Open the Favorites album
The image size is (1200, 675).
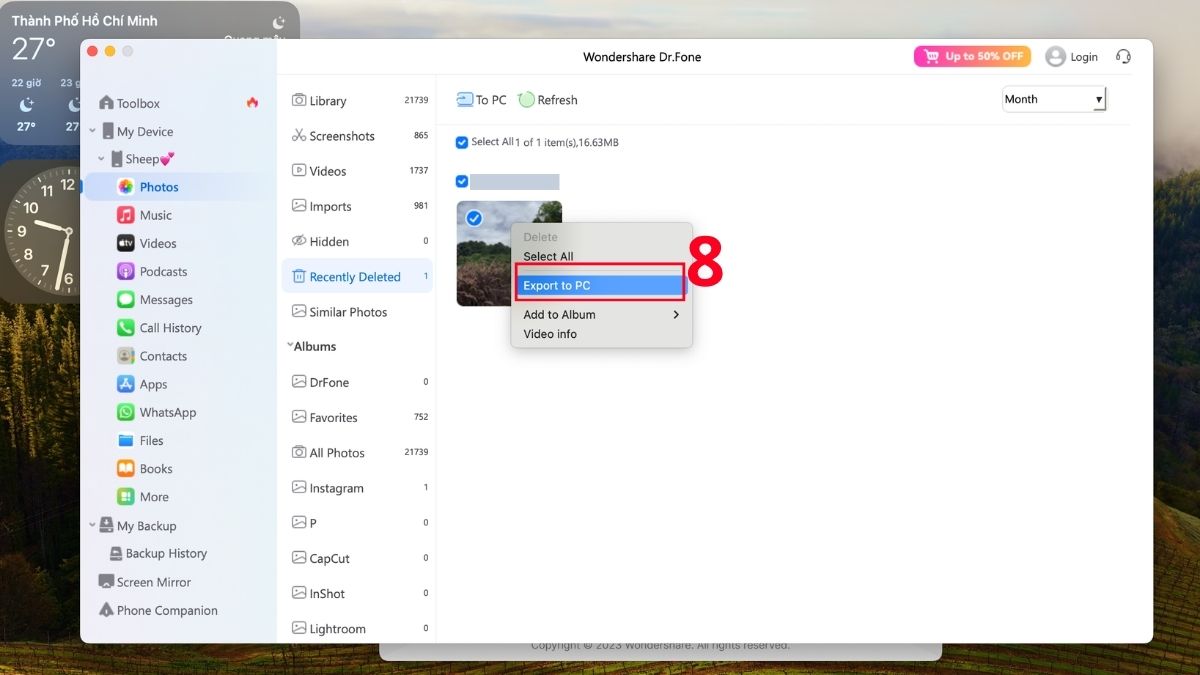point(357,417)
